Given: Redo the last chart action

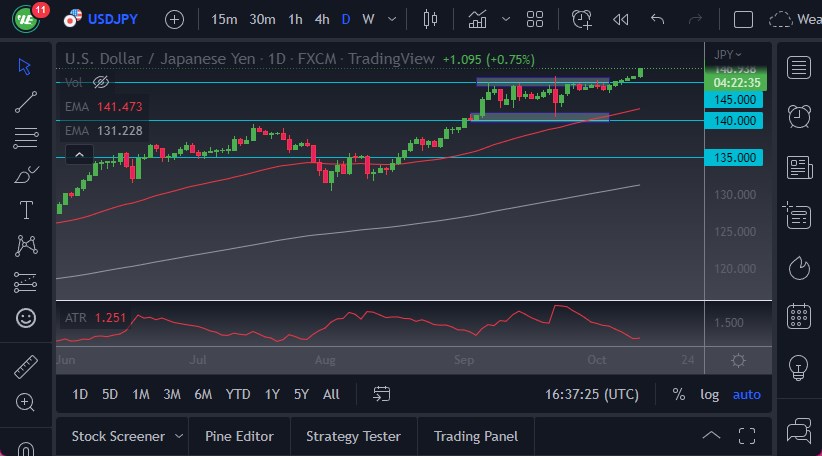Looking at the screenshot, I should click(x=695, y=19).
